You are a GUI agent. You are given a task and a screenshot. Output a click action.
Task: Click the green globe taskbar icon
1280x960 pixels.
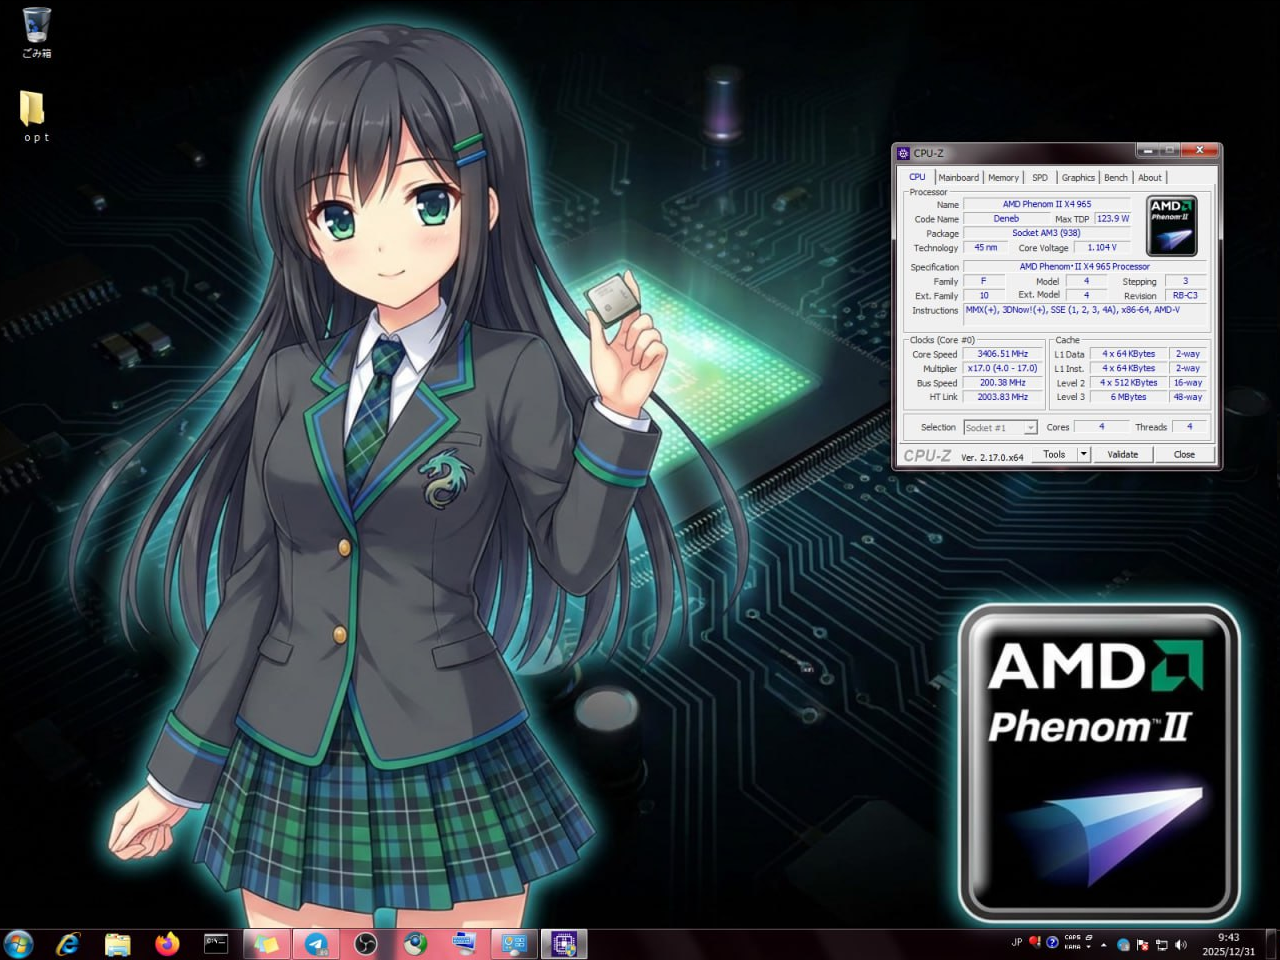tap(415, 944)
